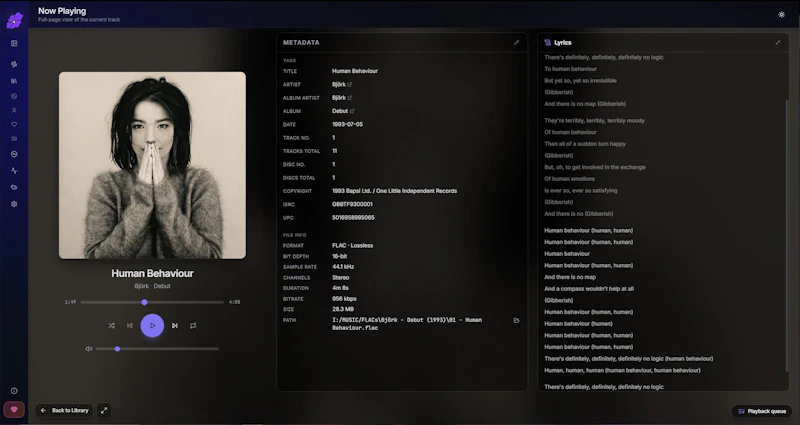Open the artists person icon in sidebar
800x425 pixels.
14,110
